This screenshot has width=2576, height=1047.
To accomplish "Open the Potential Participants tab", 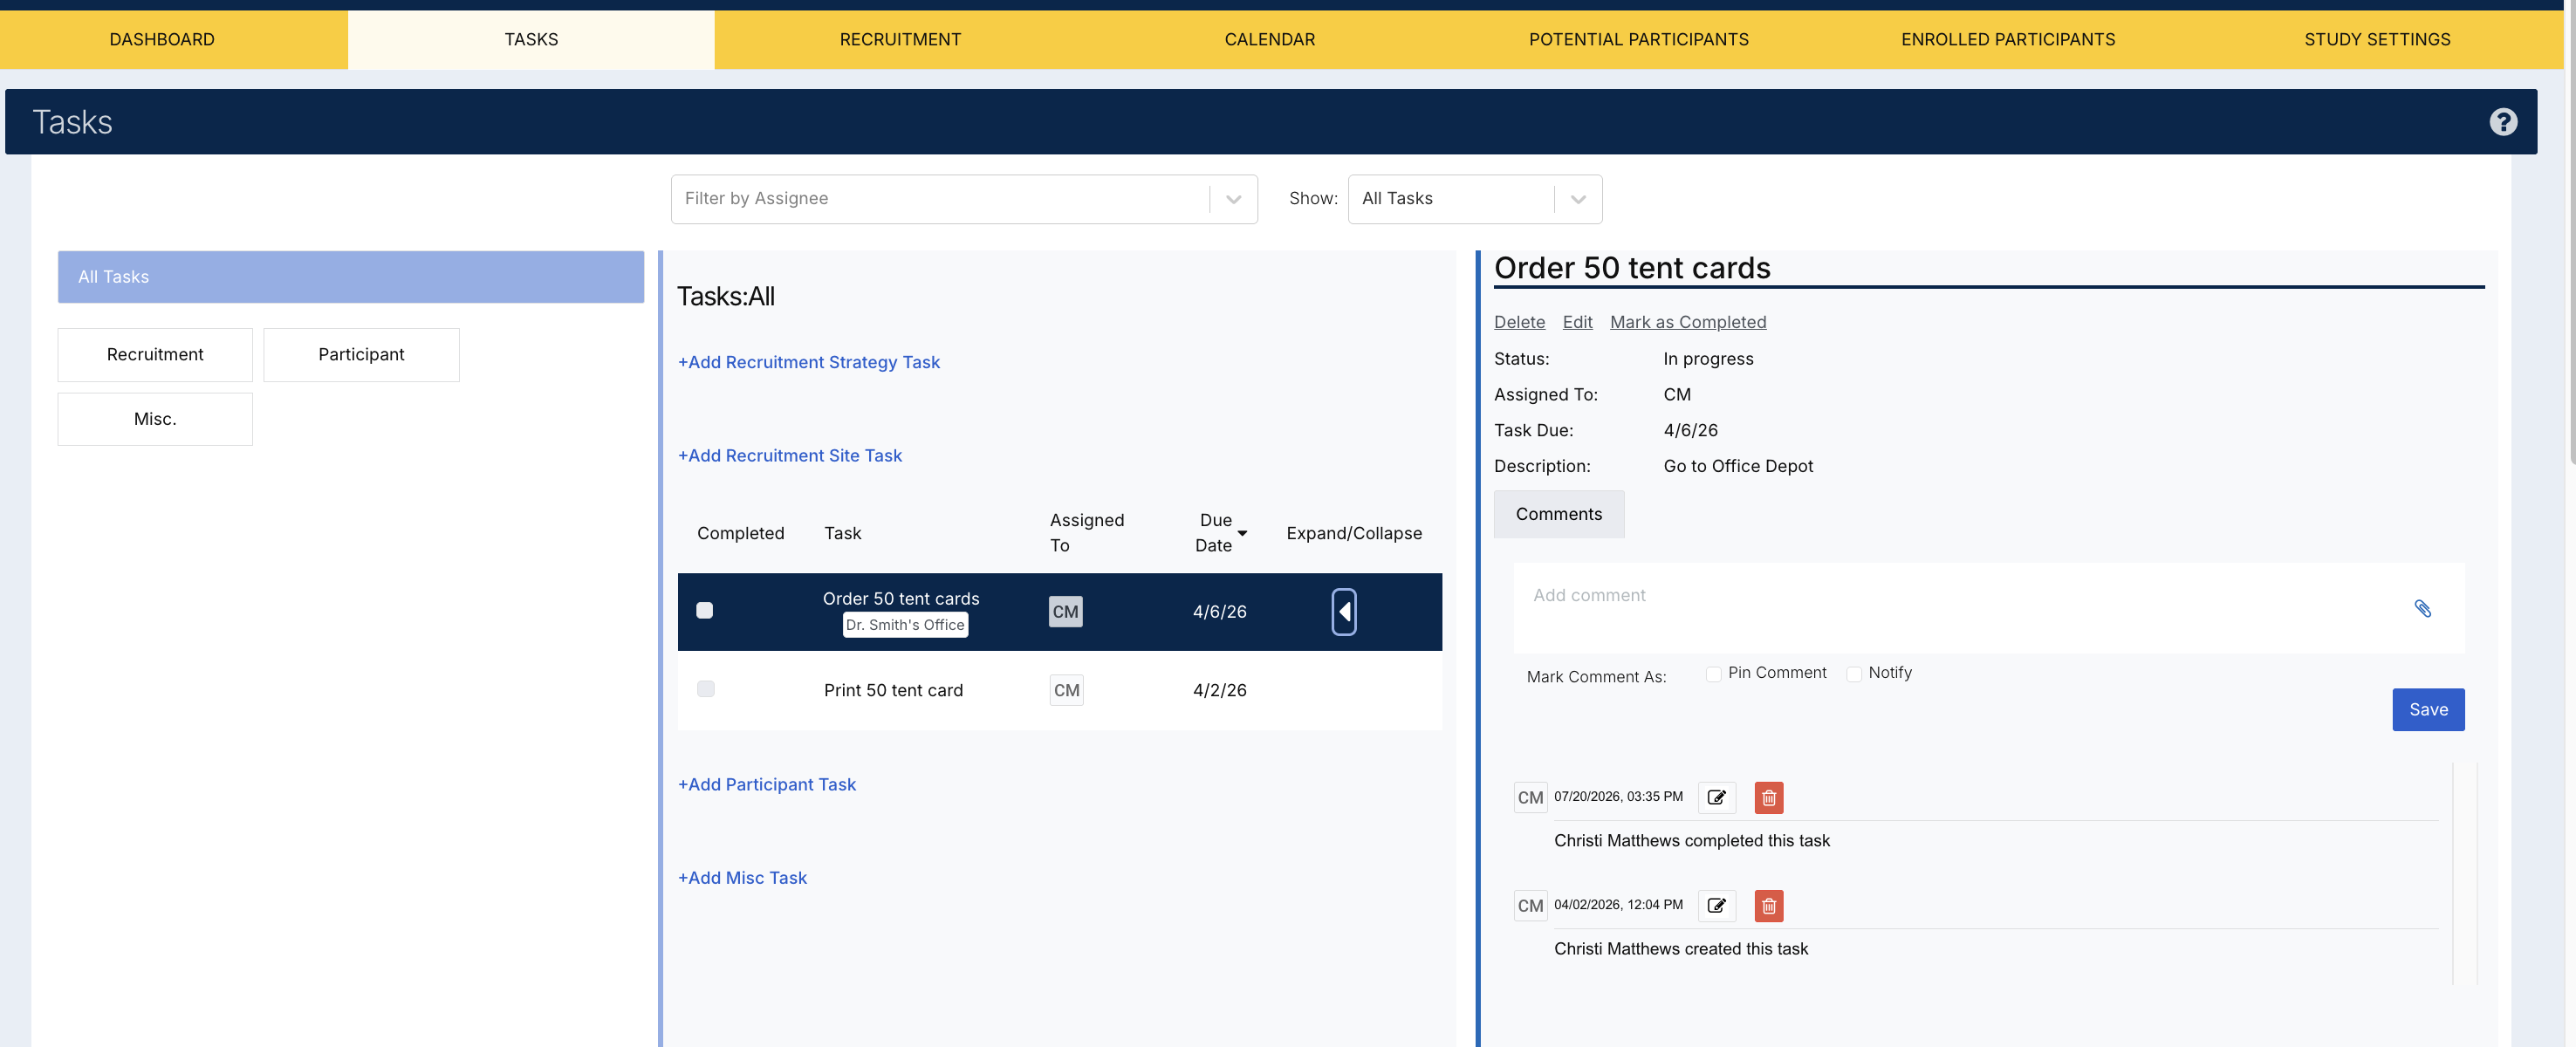I will pyautogui.click(x=1639, y=39).
